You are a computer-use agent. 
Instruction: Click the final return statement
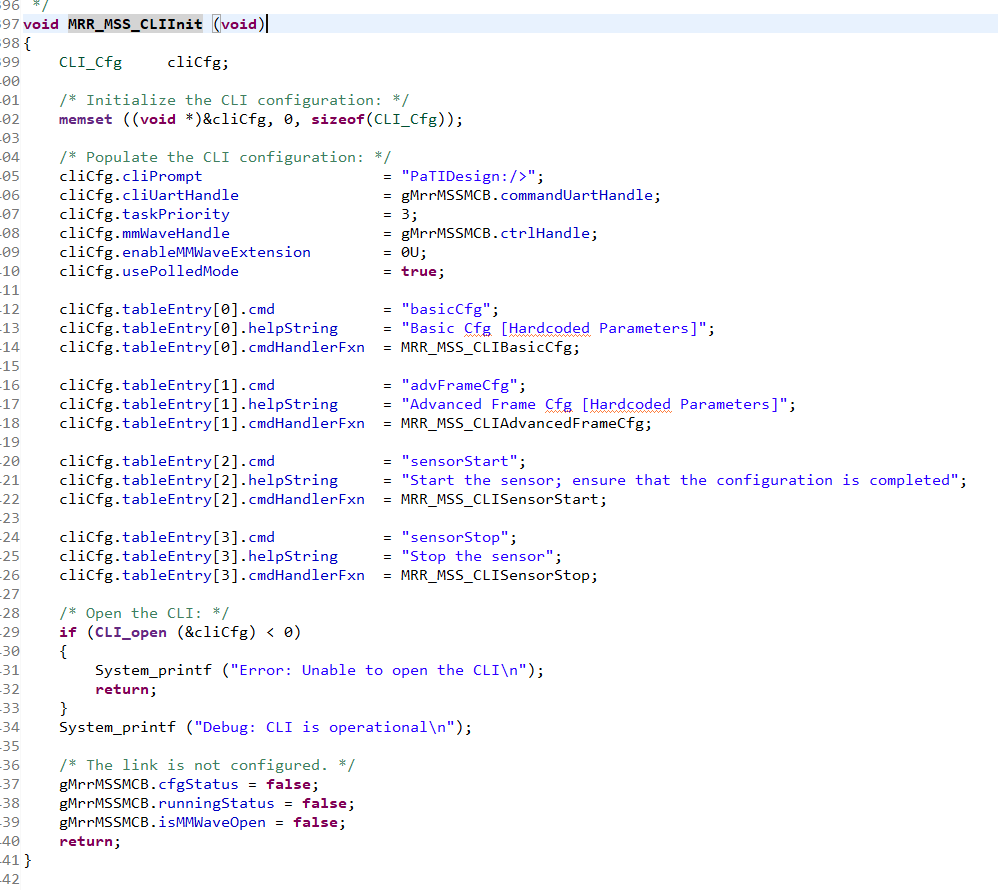89,842
